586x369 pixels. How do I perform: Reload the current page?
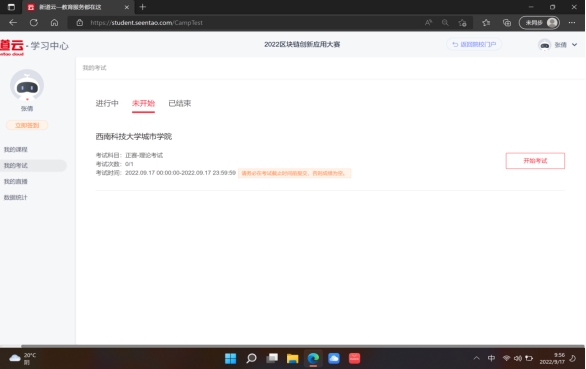[x=34, y=22]
